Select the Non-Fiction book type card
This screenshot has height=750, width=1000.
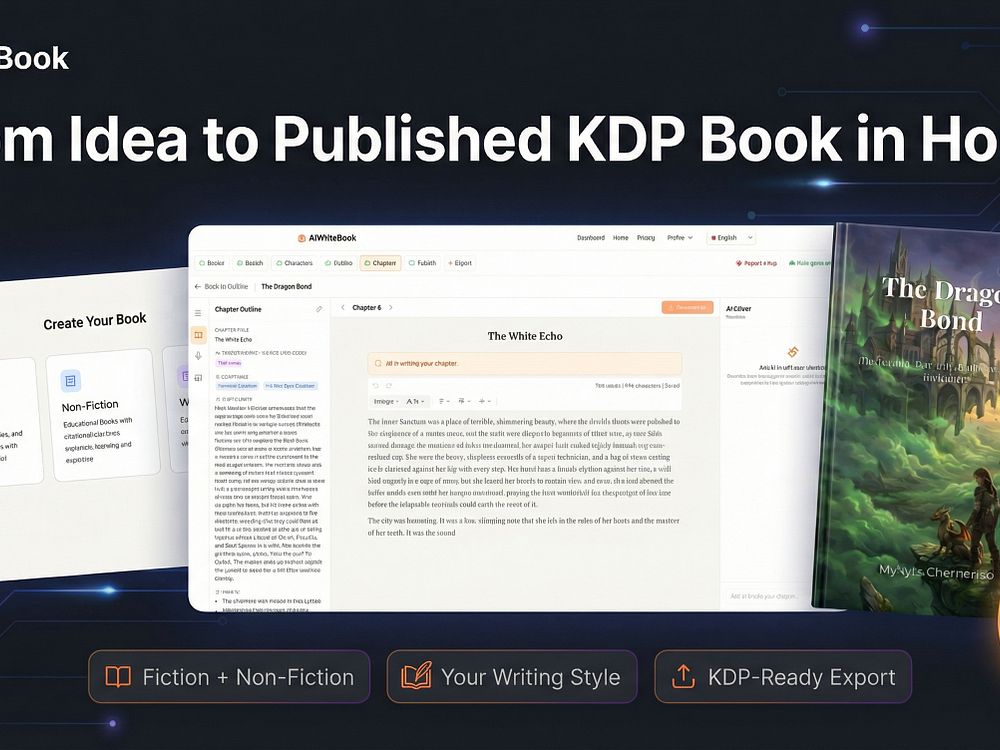pos(102,415)
